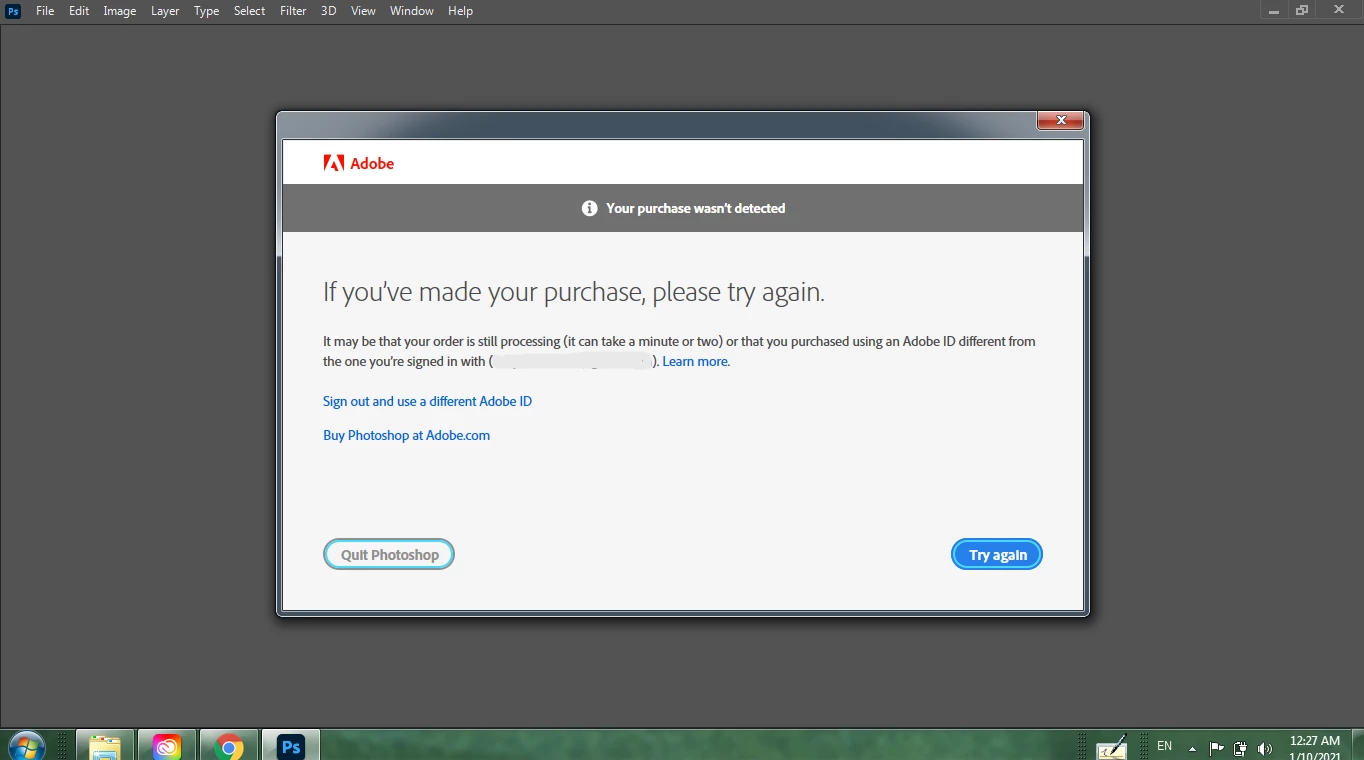This screenshot has width=1364, height=760.
Task: Open Buy Photoshop at Adobe.com link
Action: click(406, 435)
